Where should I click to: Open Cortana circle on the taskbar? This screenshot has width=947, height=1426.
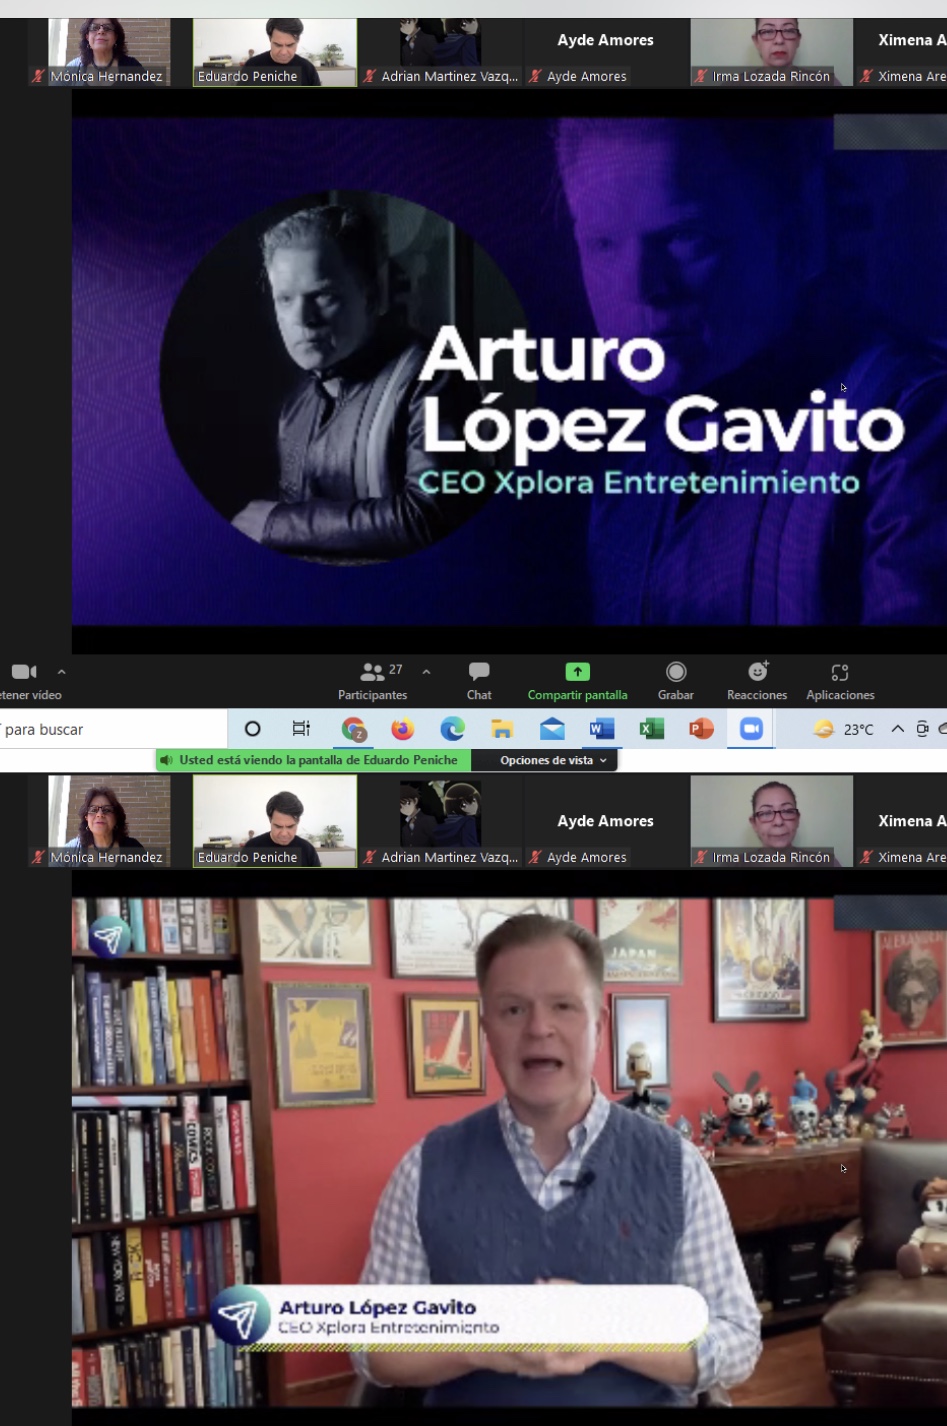tap(253, 729)
